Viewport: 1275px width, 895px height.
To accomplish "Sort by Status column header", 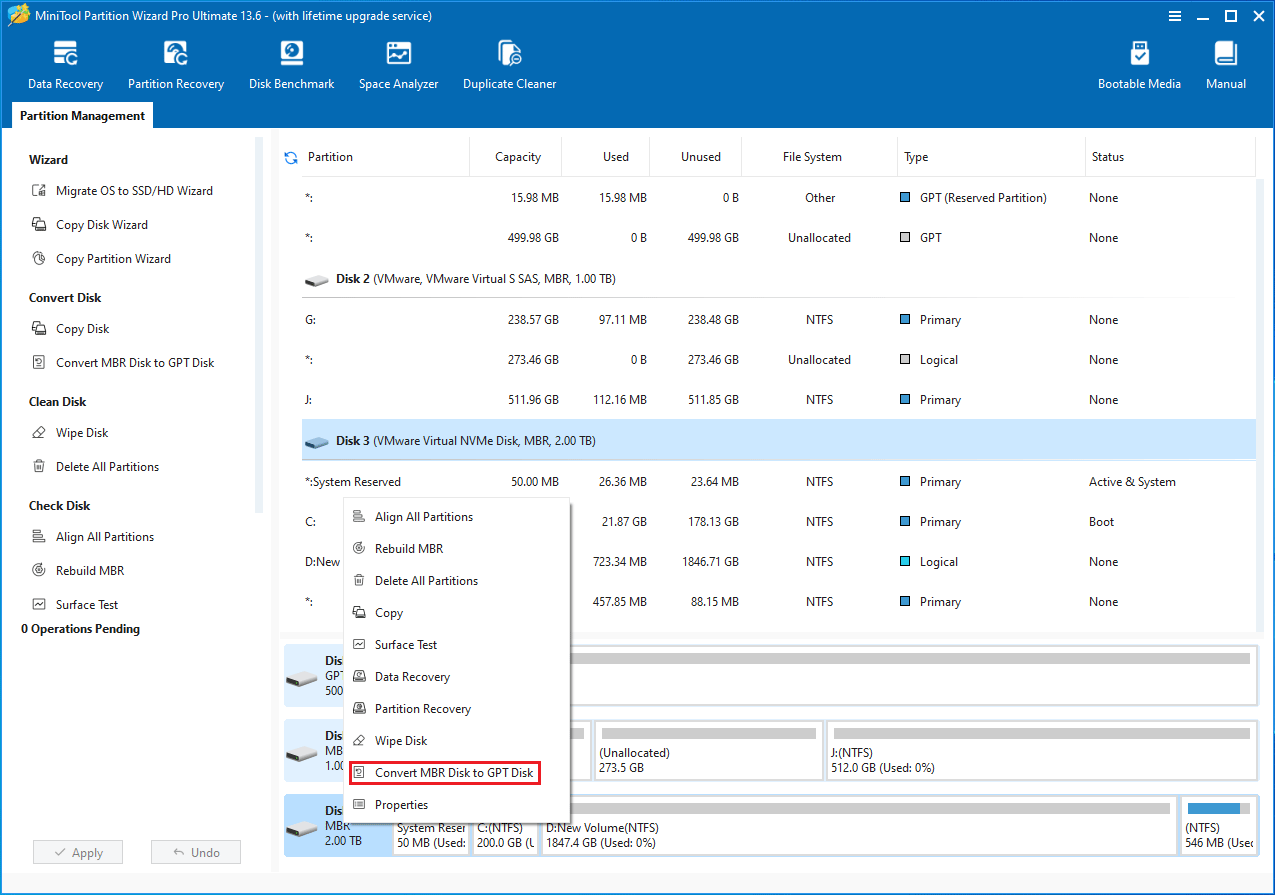I will pos(1170,157).
